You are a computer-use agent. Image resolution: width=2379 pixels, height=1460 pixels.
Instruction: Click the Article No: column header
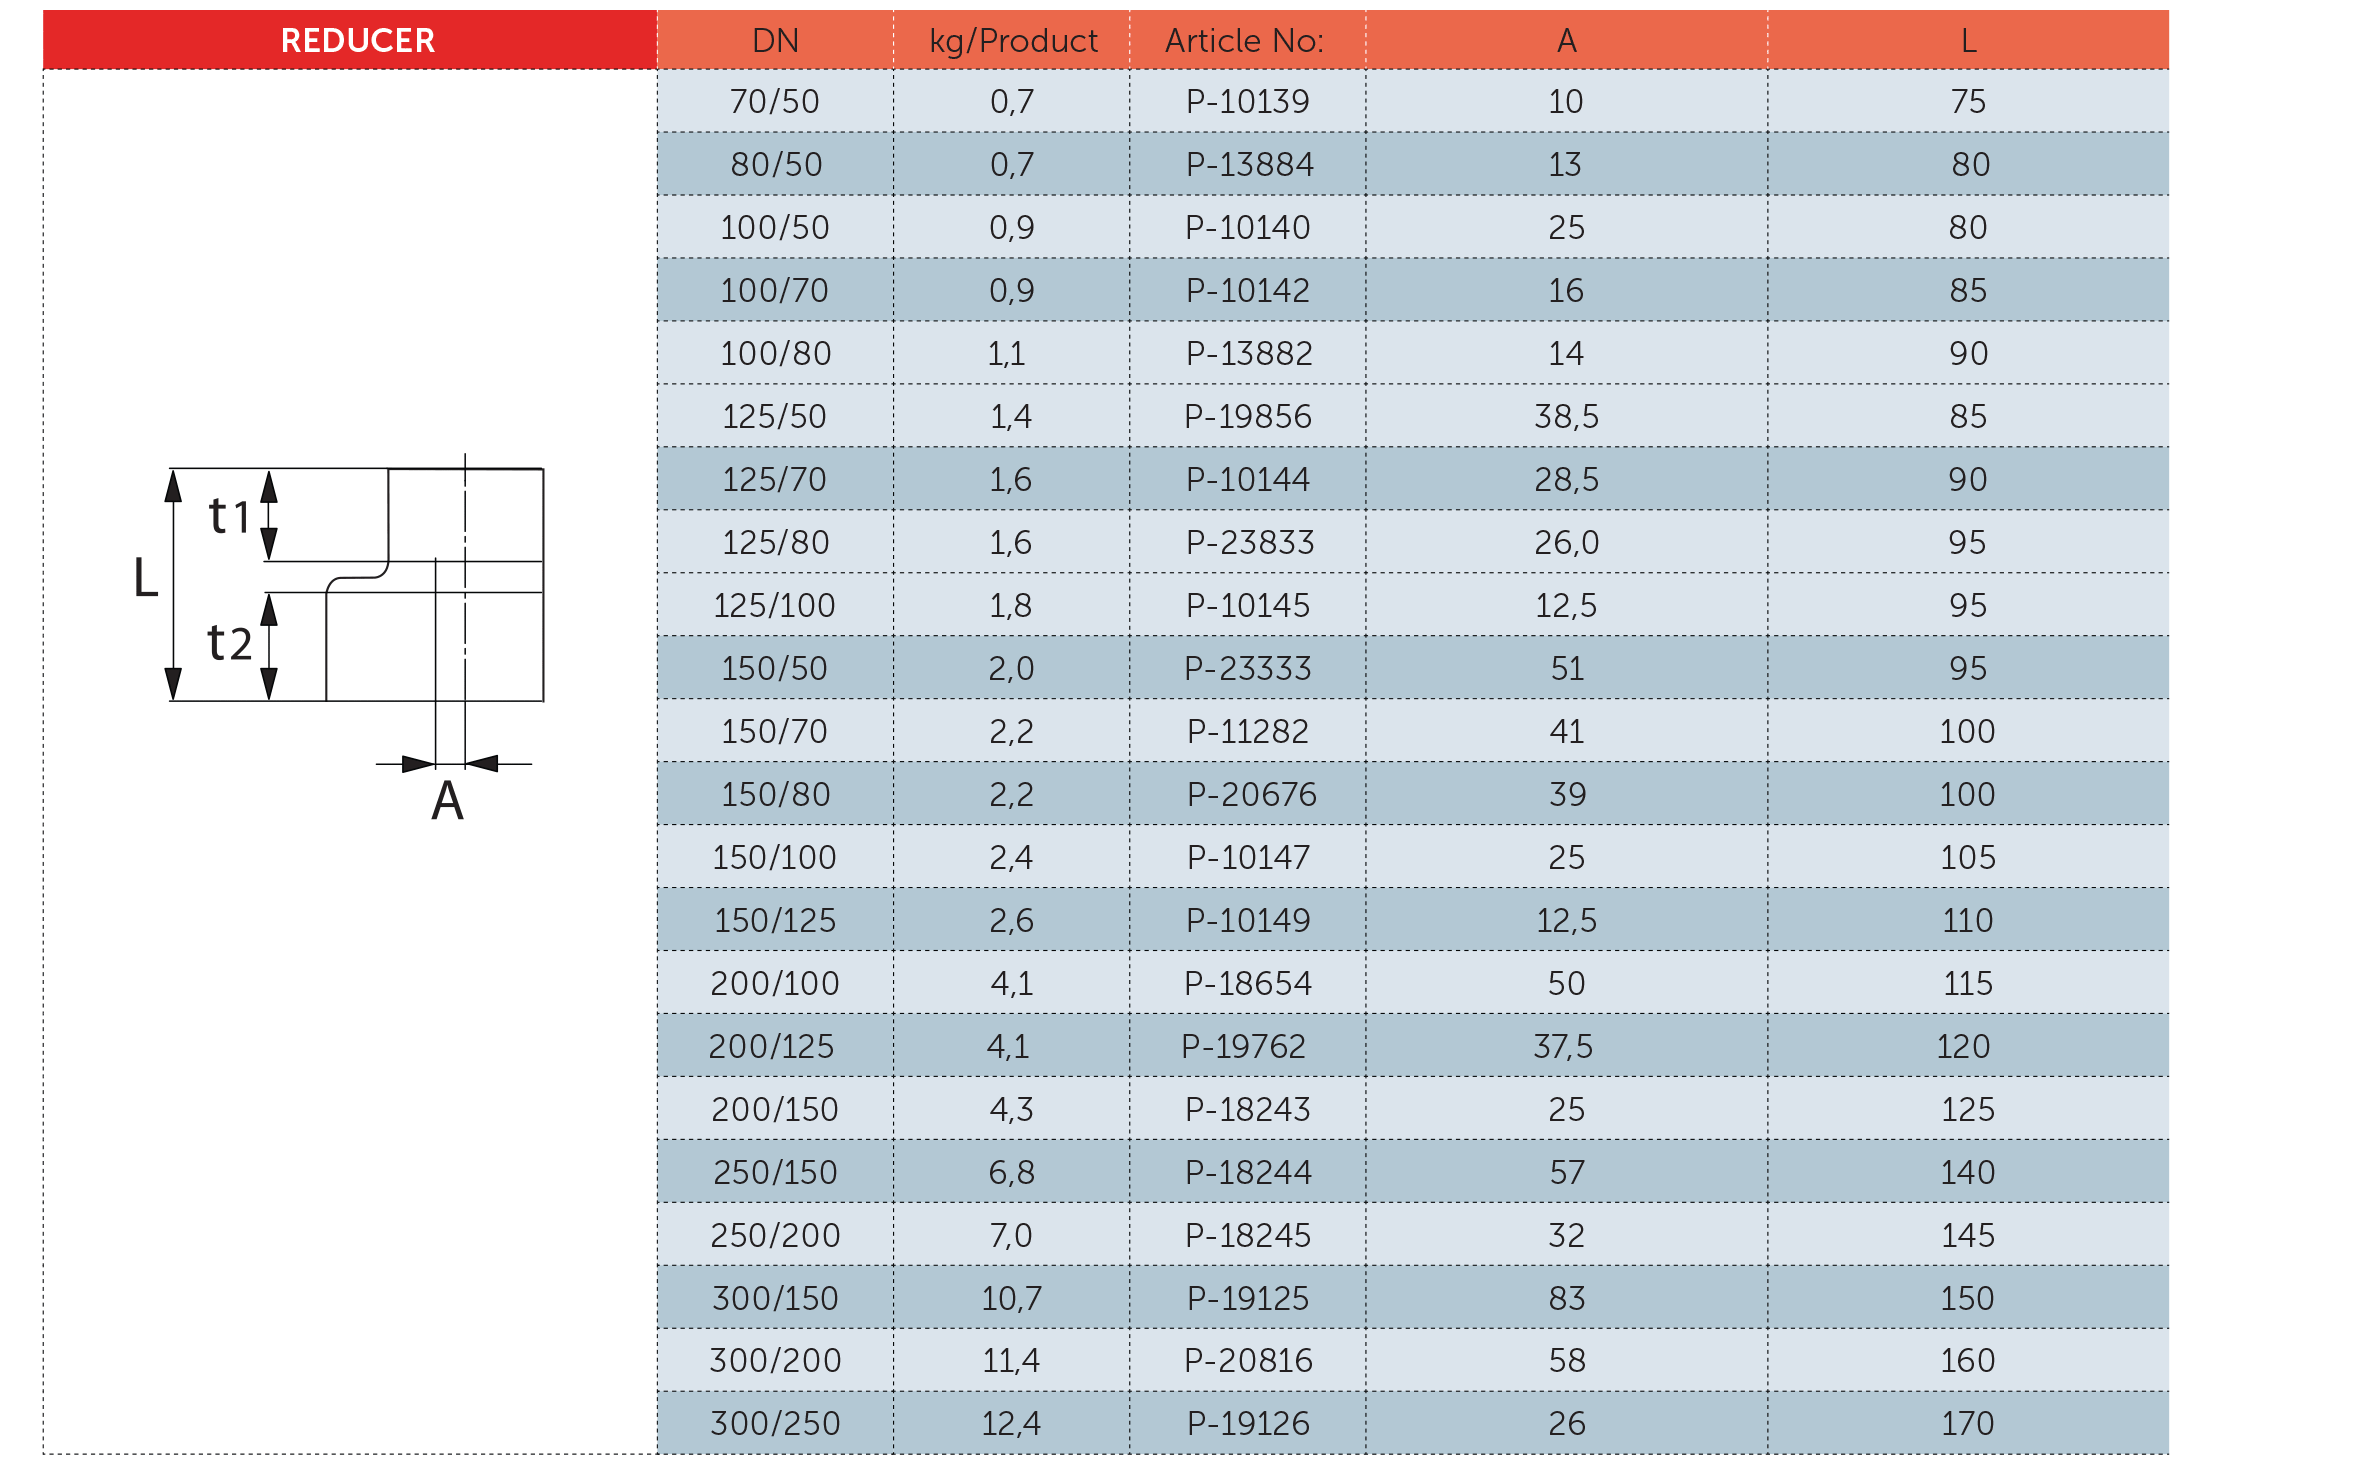[1244, 41]
